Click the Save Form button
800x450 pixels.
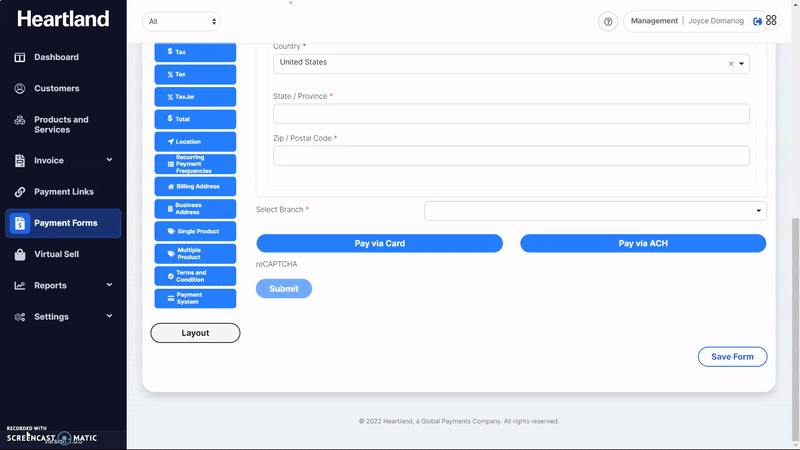pos(732,357)
